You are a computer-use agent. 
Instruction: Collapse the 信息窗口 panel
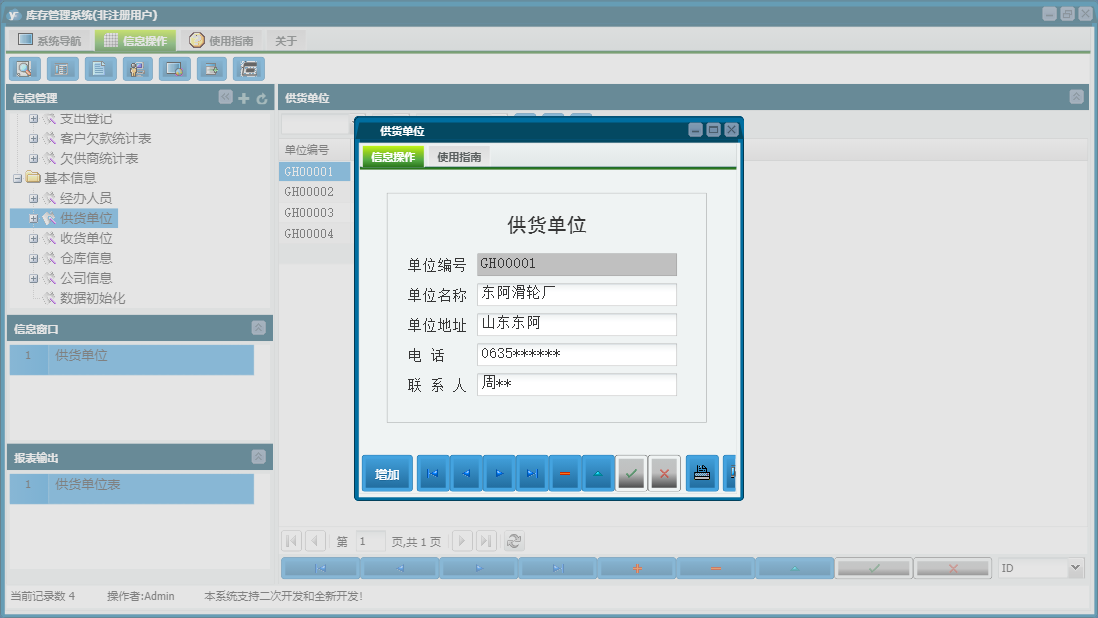(258, 328)
